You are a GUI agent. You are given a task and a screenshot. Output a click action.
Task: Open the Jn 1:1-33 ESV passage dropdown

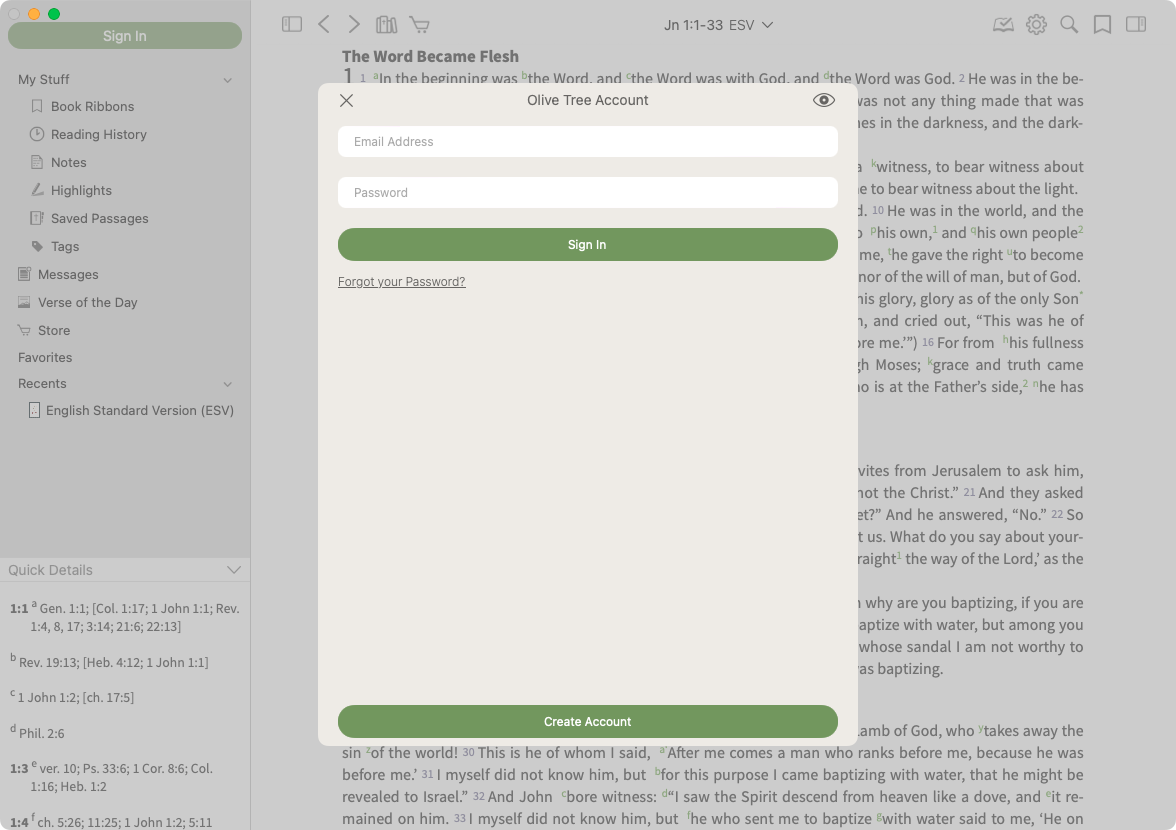[x=718, y=25]
